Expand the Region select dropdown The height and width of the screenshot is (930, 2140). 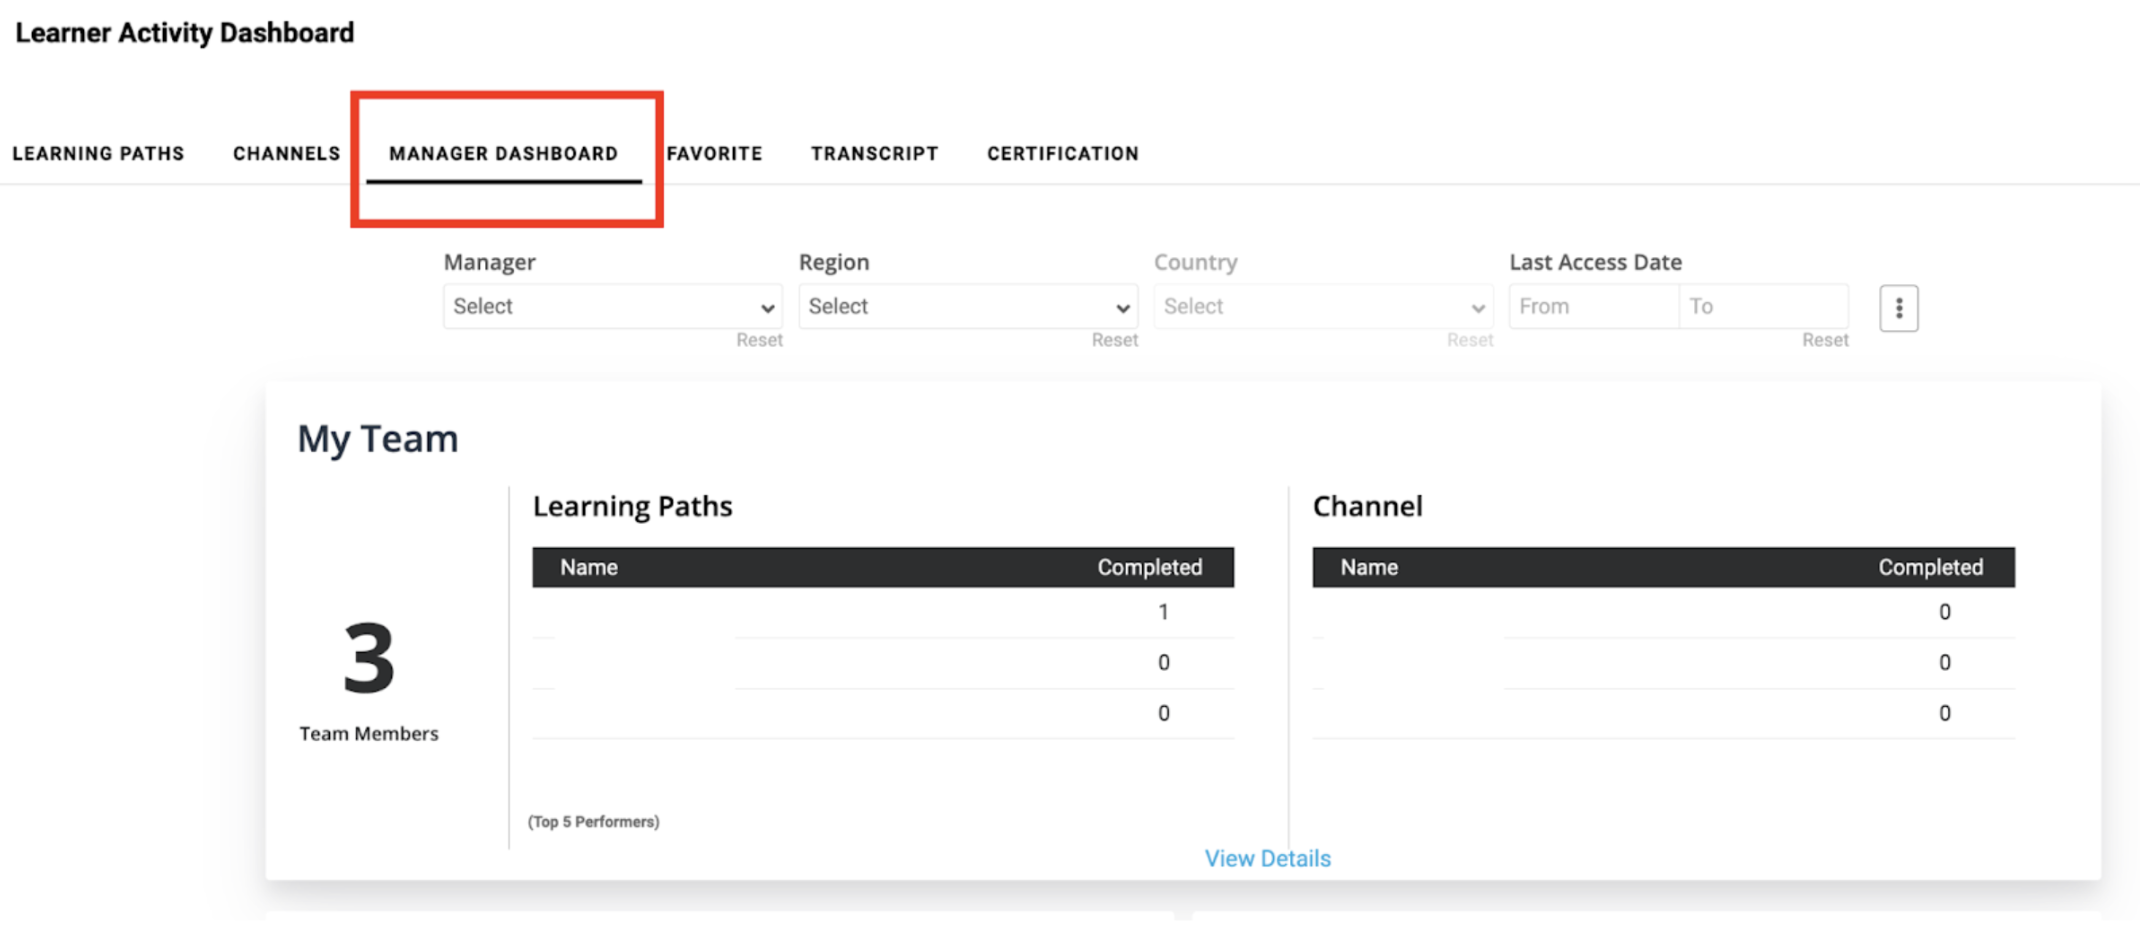[x=968, y=306]
